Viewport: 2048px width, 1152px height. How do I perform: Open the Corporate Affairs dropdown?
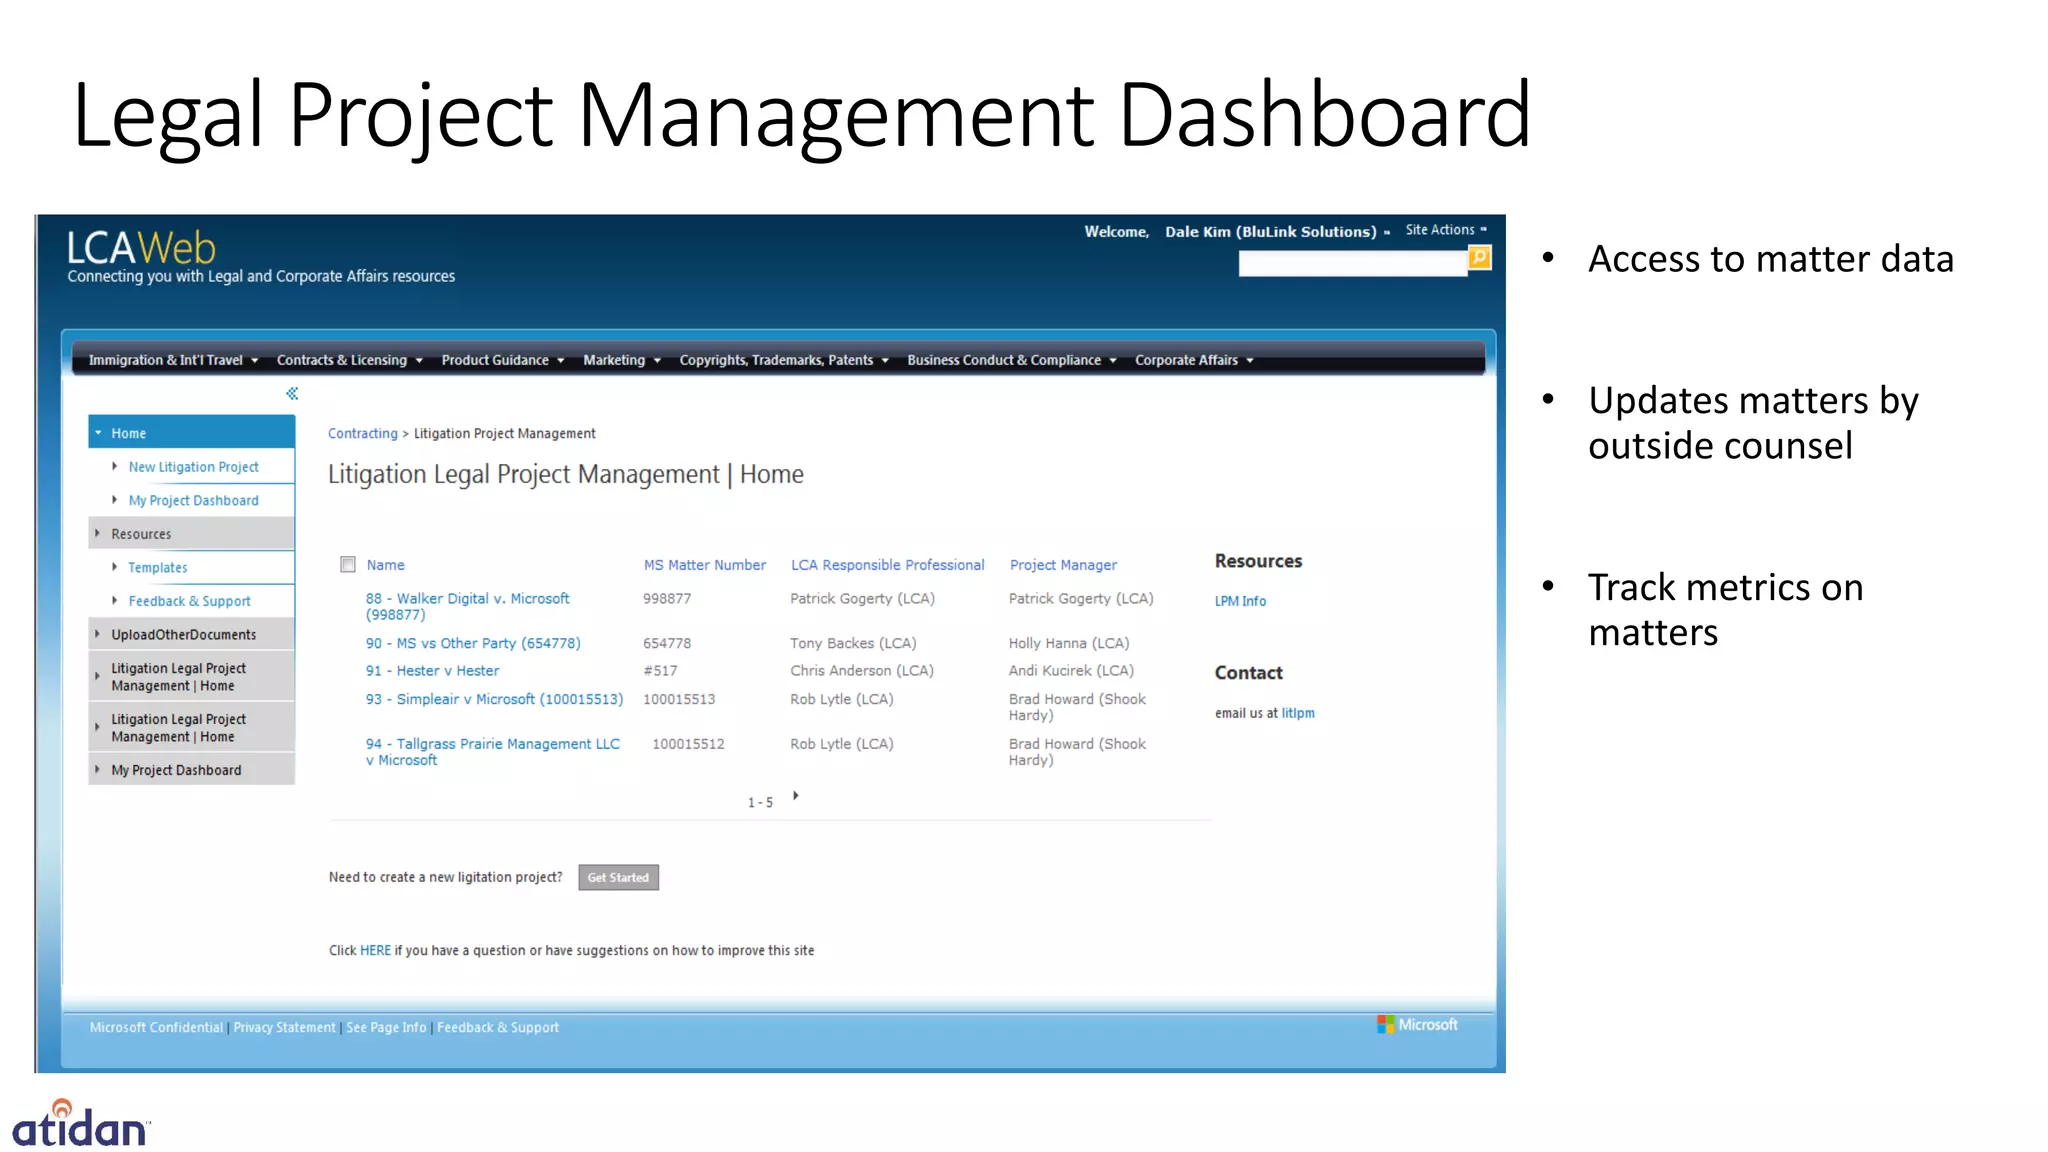tap(1194, 360)
